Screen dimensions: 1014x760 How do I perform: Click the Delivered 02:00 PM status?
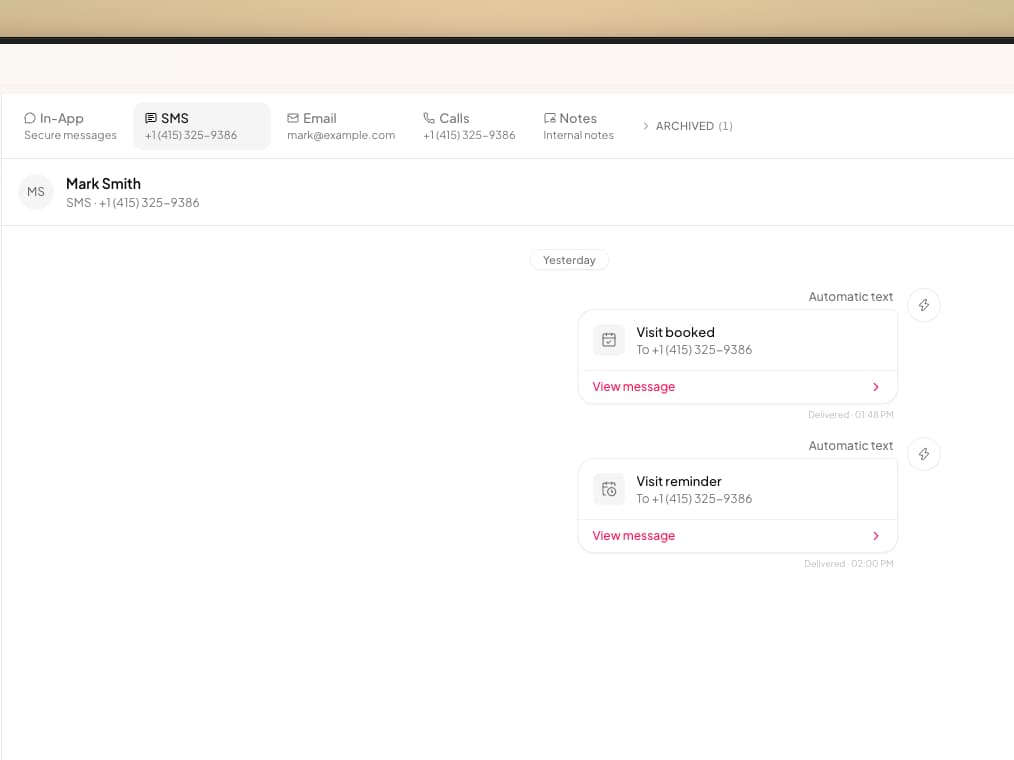[848, 563]
